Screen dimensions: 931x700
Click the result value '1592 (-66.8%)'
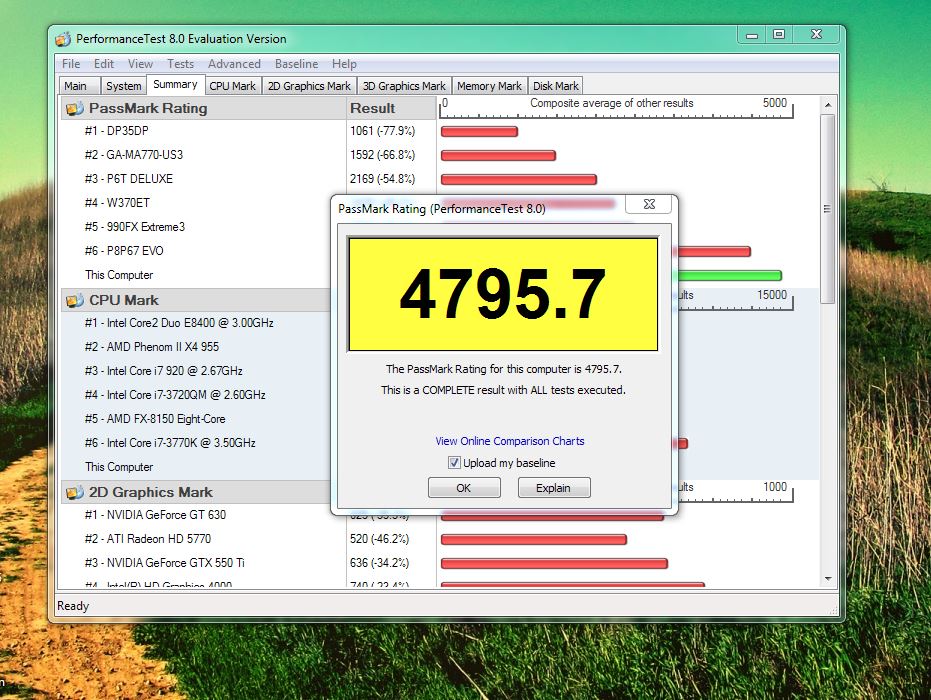tap(382, 155)
